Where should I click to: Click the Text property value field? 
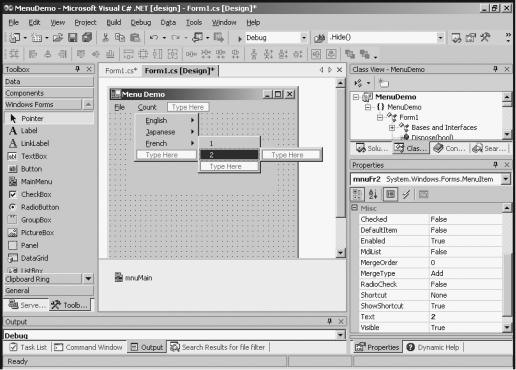(x=465, y=317)
